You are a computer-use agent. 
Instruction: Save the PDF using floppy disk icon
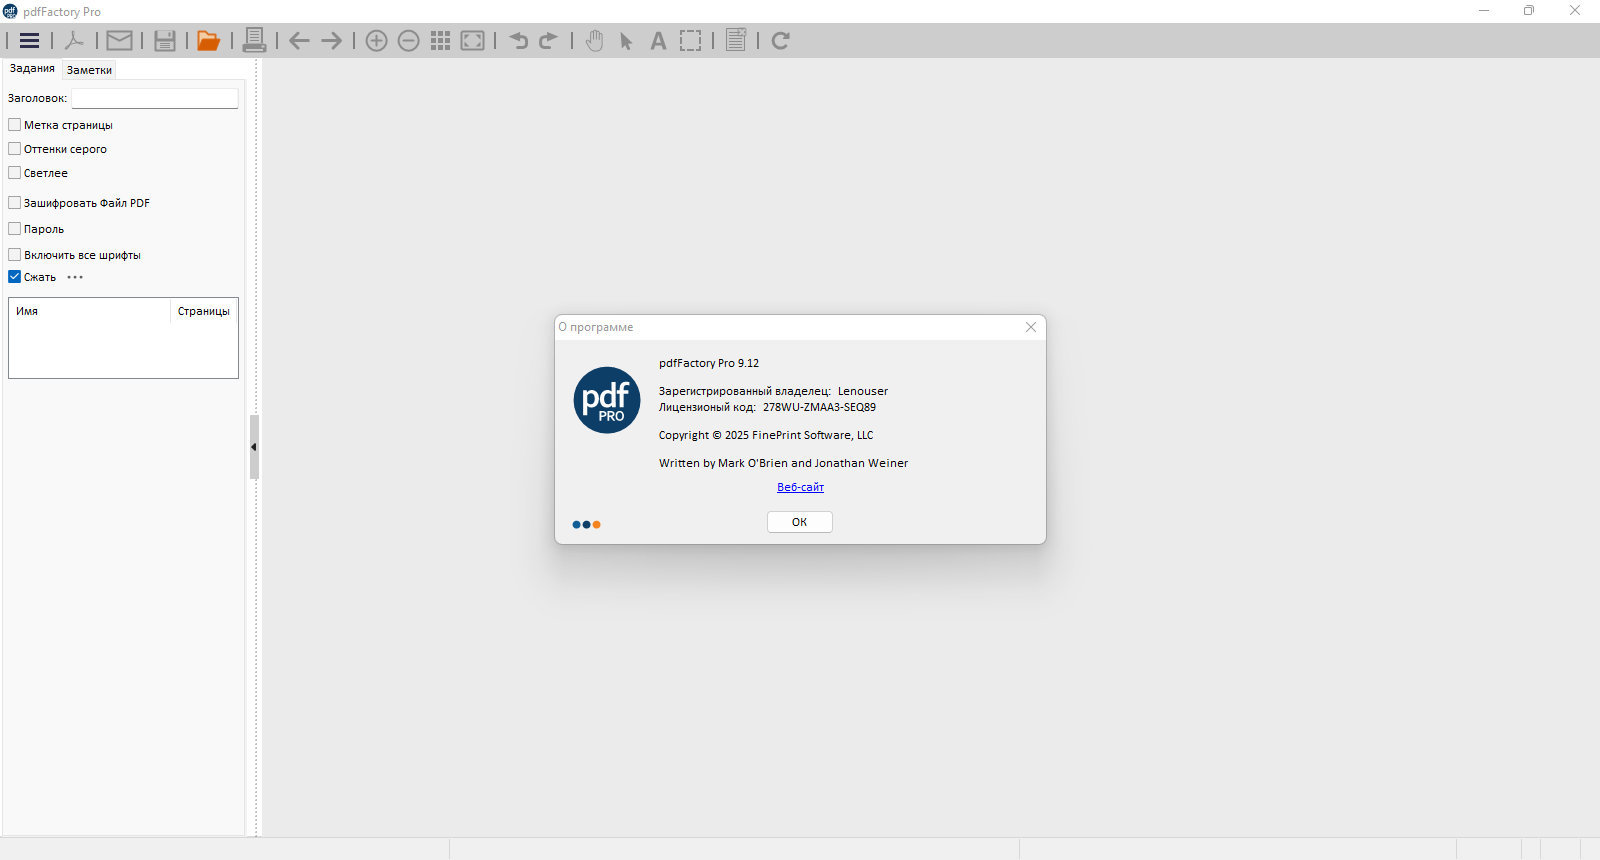[x=165, y=41]
